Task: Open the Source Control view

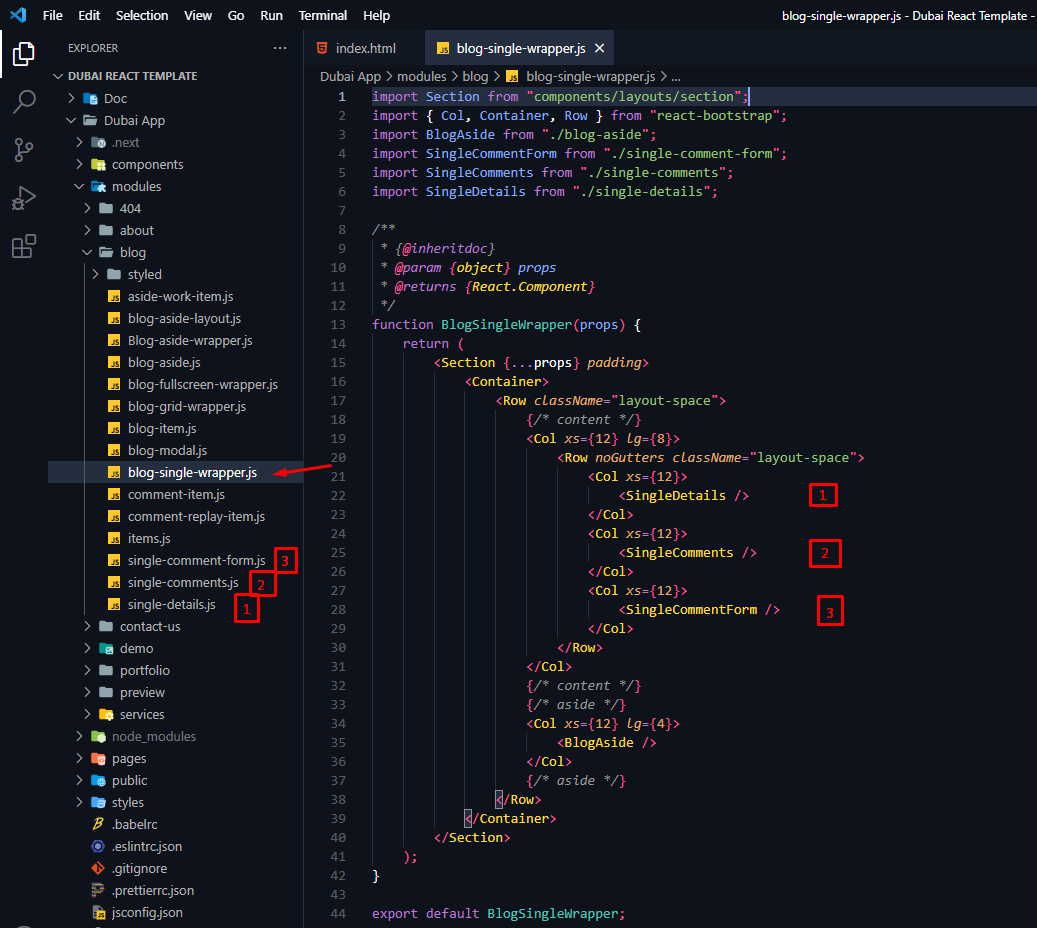Action: coord(24,150)
